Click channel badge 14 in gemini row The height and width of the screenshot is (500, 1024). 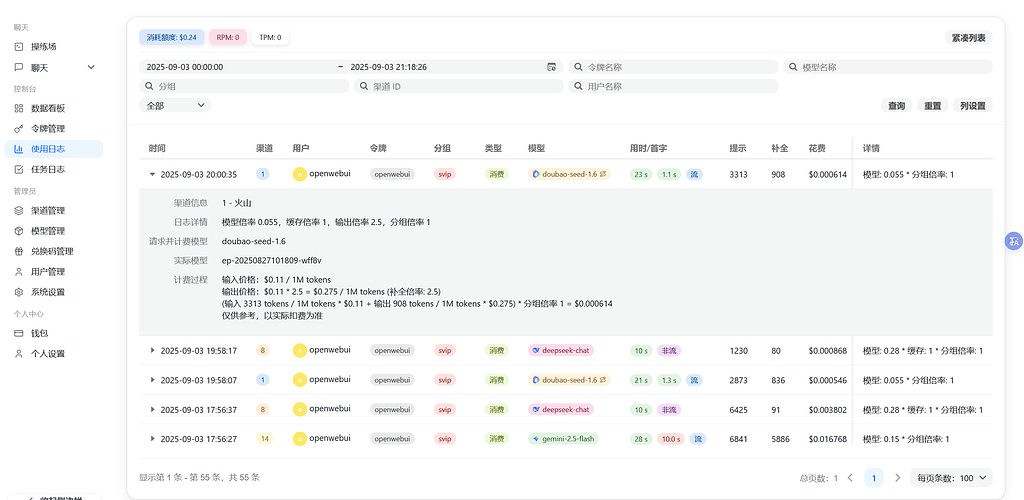click(264, 439)
